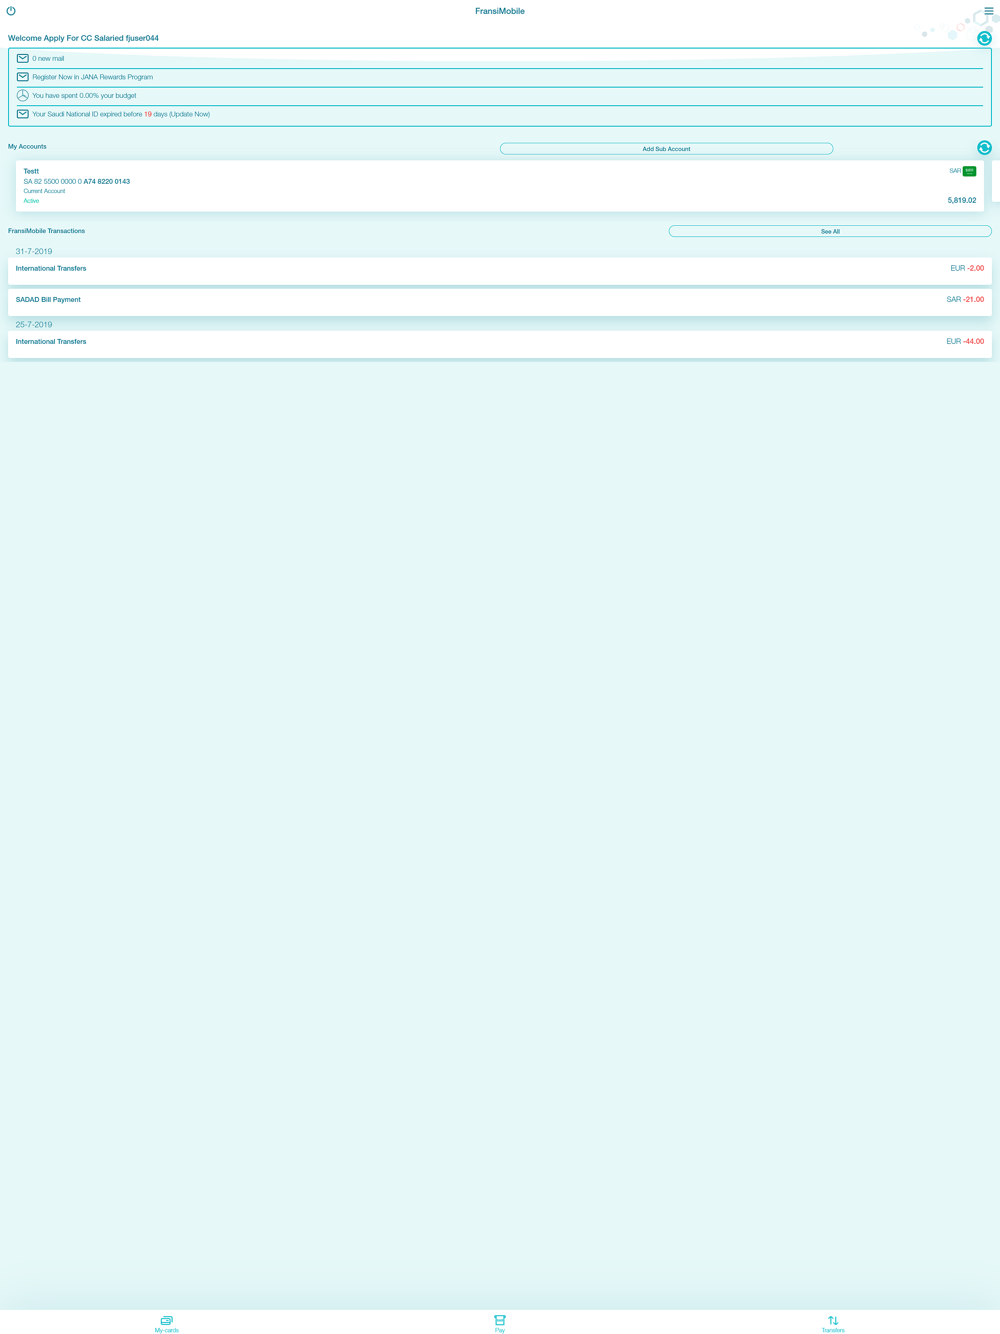Tap the JANA Rewards envelope icon
Image resolution: width=1000 pixels, height=1334 pixels.
point(22,77)
